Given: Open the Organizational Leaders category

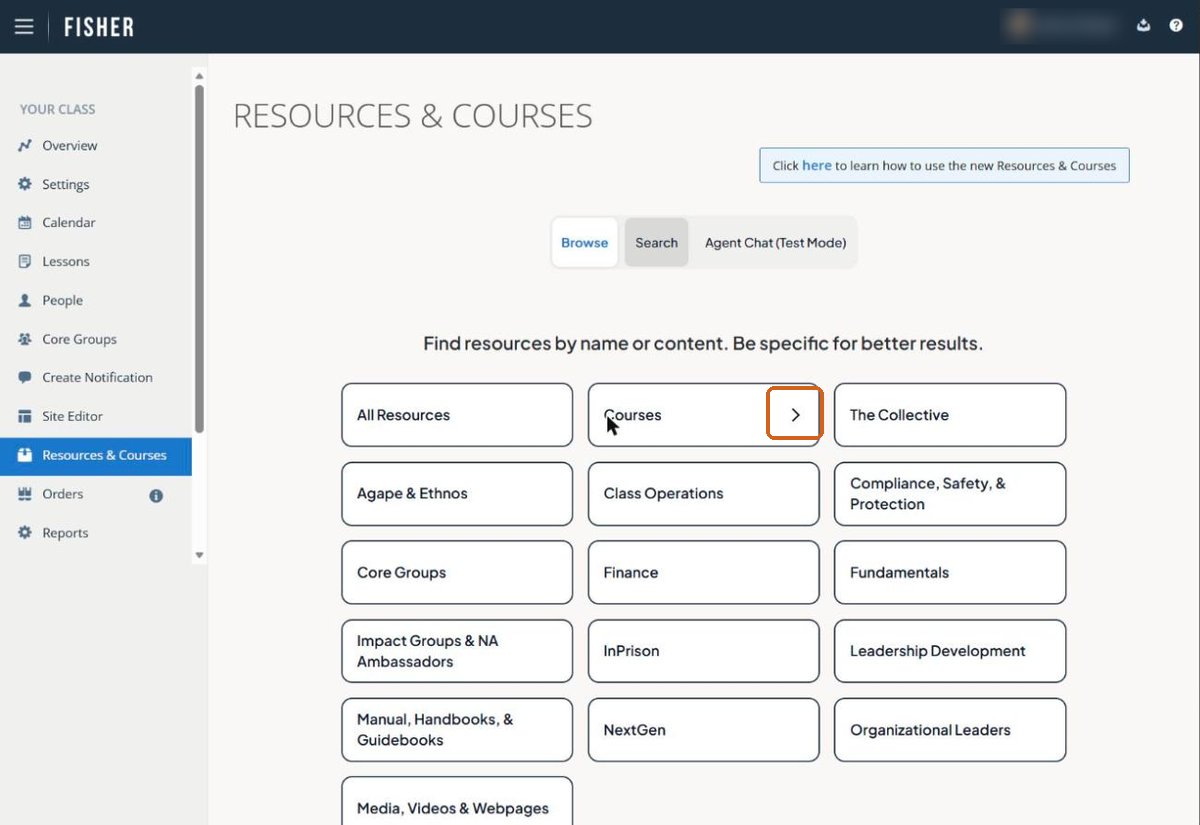Looking at the screenshot, I should point(950,730).
